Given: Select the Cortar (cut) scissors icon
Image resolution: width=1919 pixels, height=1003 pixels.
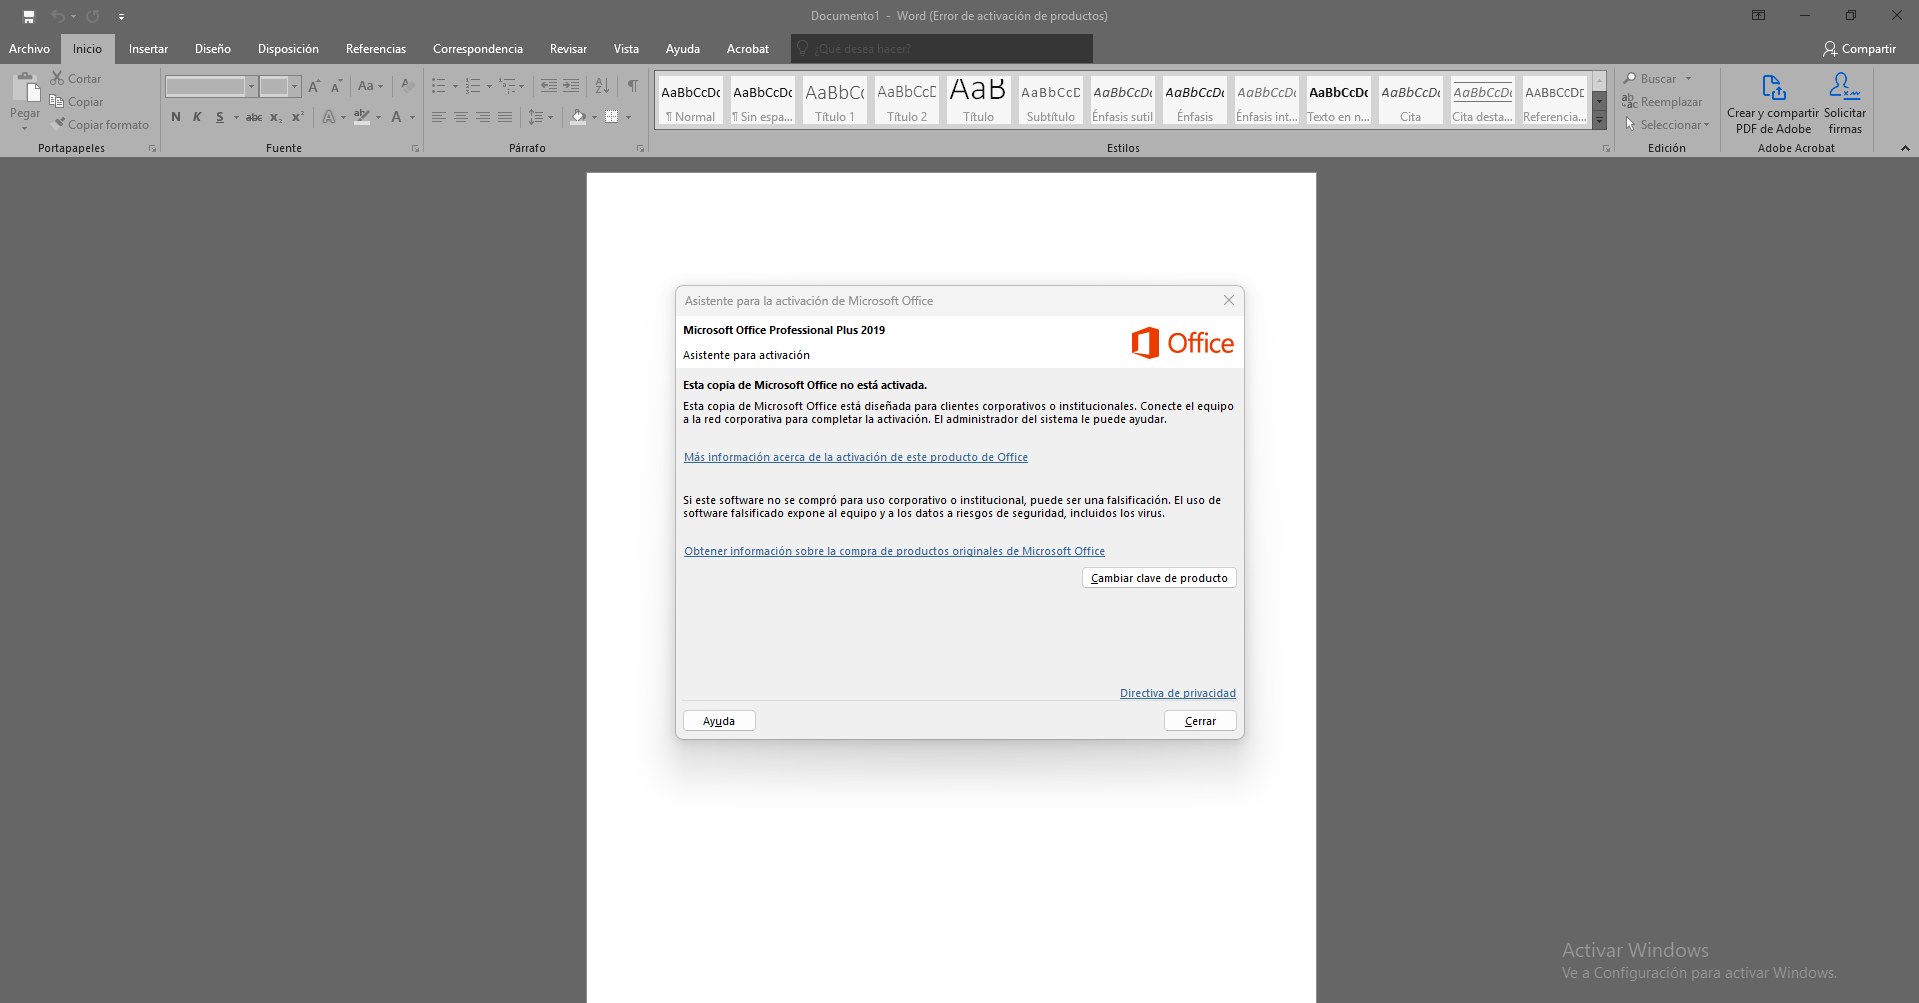Looking at the screenshot, I should point(55,77).
